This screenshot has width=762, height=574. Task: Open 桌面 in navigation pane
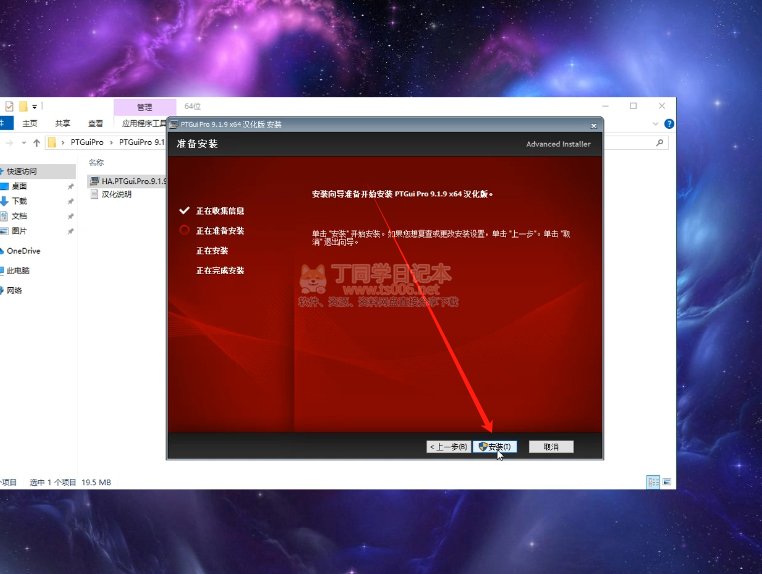pyautogui.click(x=19, y=186)
